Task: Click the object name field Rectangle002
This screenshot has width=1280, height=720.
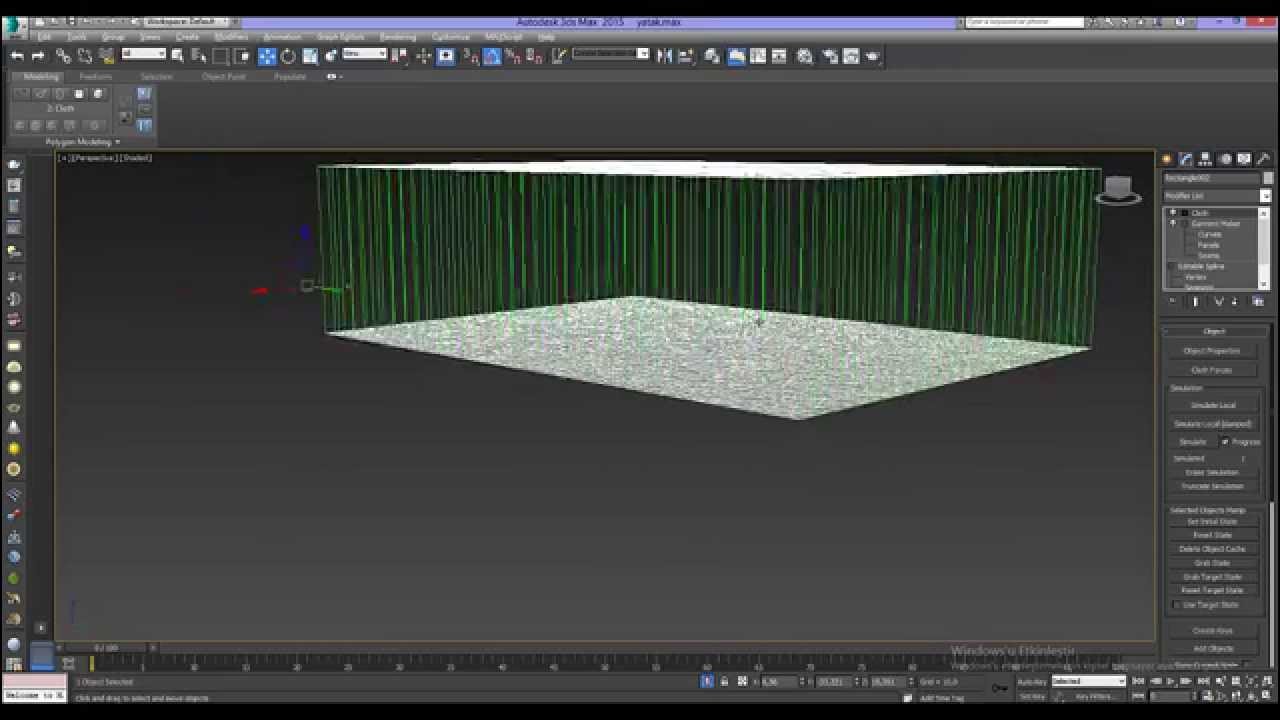Action: 1211,178
